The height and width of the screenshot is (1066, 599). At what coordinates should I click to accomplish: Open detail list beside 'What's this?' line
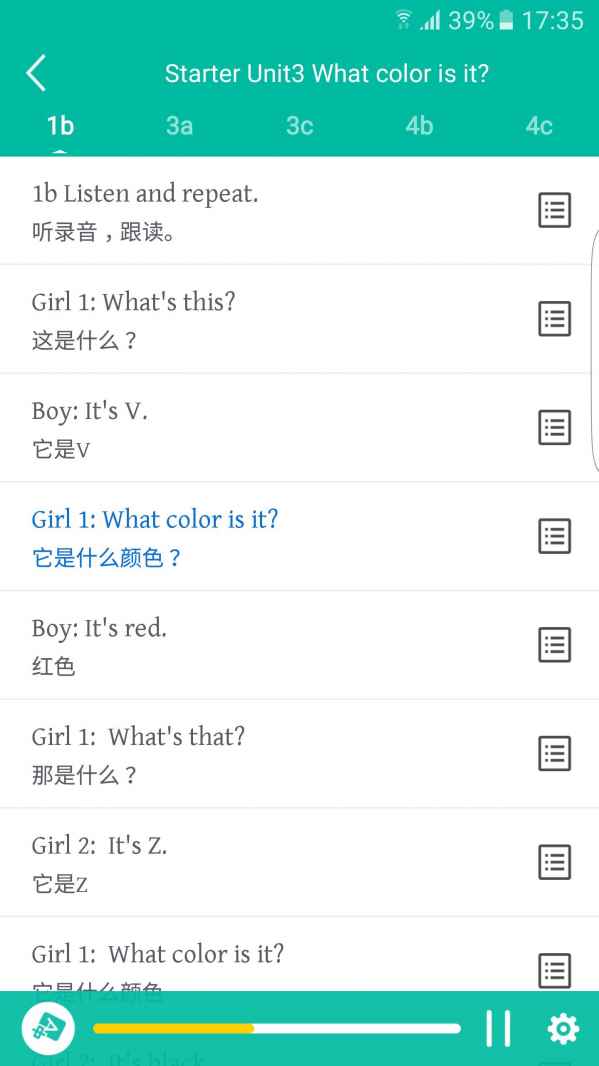tap(554, 318)
